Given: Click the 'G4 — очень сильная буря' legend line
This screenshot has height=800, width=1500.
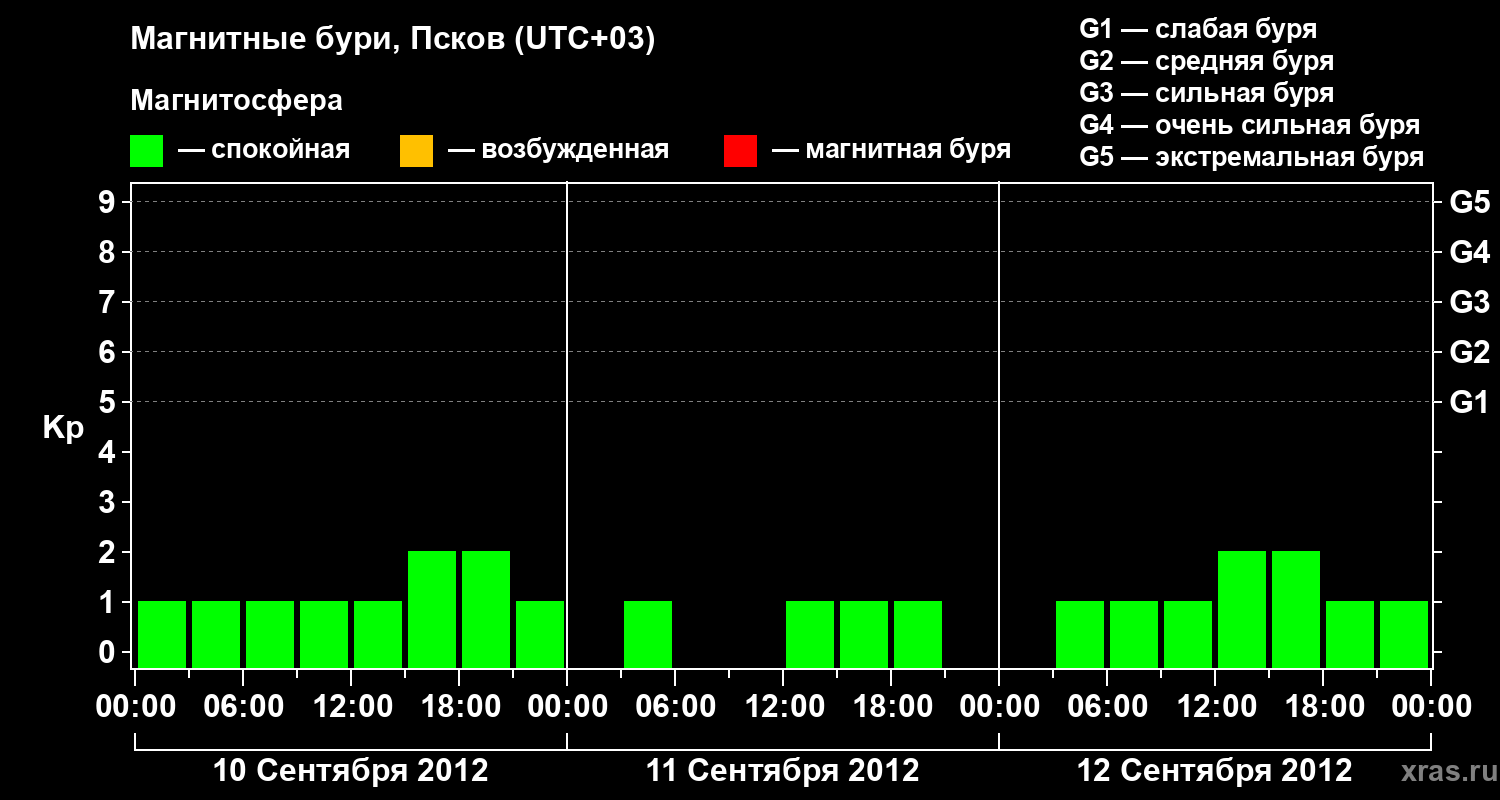Looking at the screenshot, I should [1249, 125].
